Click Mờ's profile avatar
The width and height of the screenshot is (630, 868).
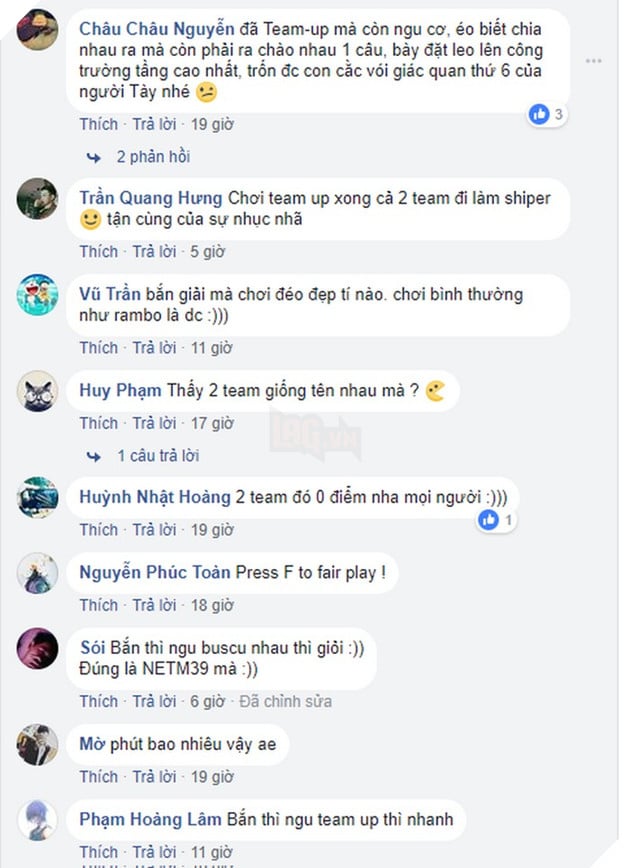coord(37,745)
